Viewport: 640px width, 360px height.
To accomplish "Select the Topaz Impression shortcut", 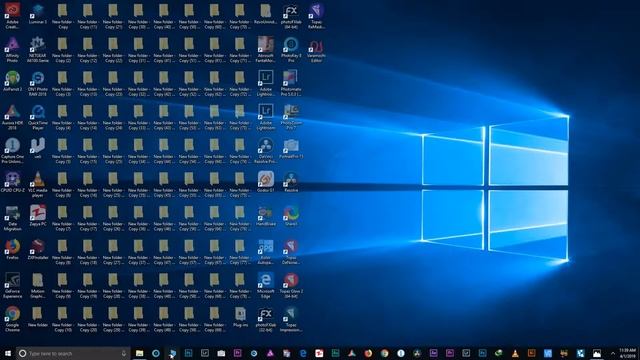I will pyautogui.click(x=291, y=320).
